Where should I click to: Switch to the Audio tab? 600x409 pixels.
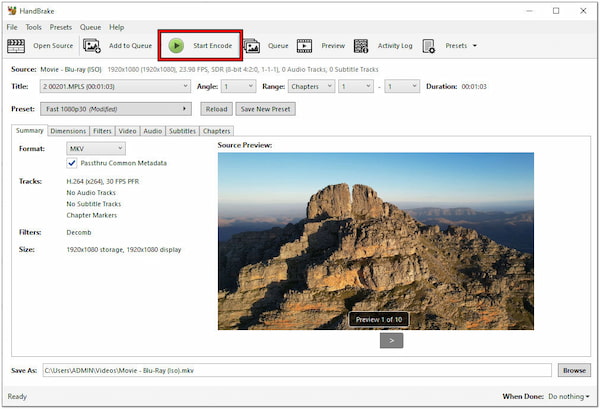pos(153,131)
